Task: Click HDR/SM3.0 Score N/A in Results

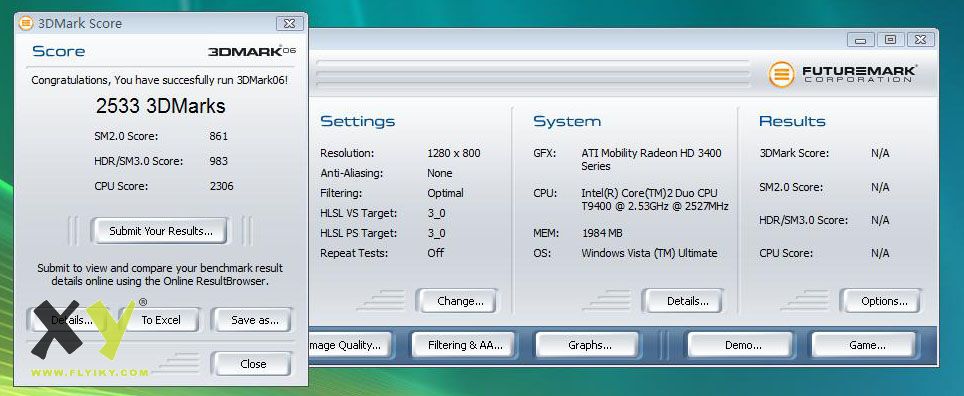Action: (x=880, y=220)
